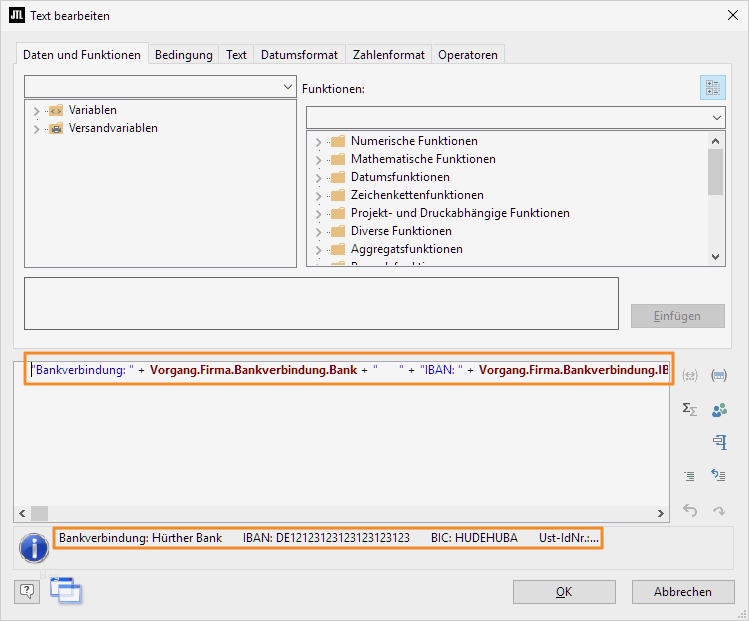The image size is (749, 621).
Task: Close the Text bearbeiten dialog
Action: click(733, 15)
